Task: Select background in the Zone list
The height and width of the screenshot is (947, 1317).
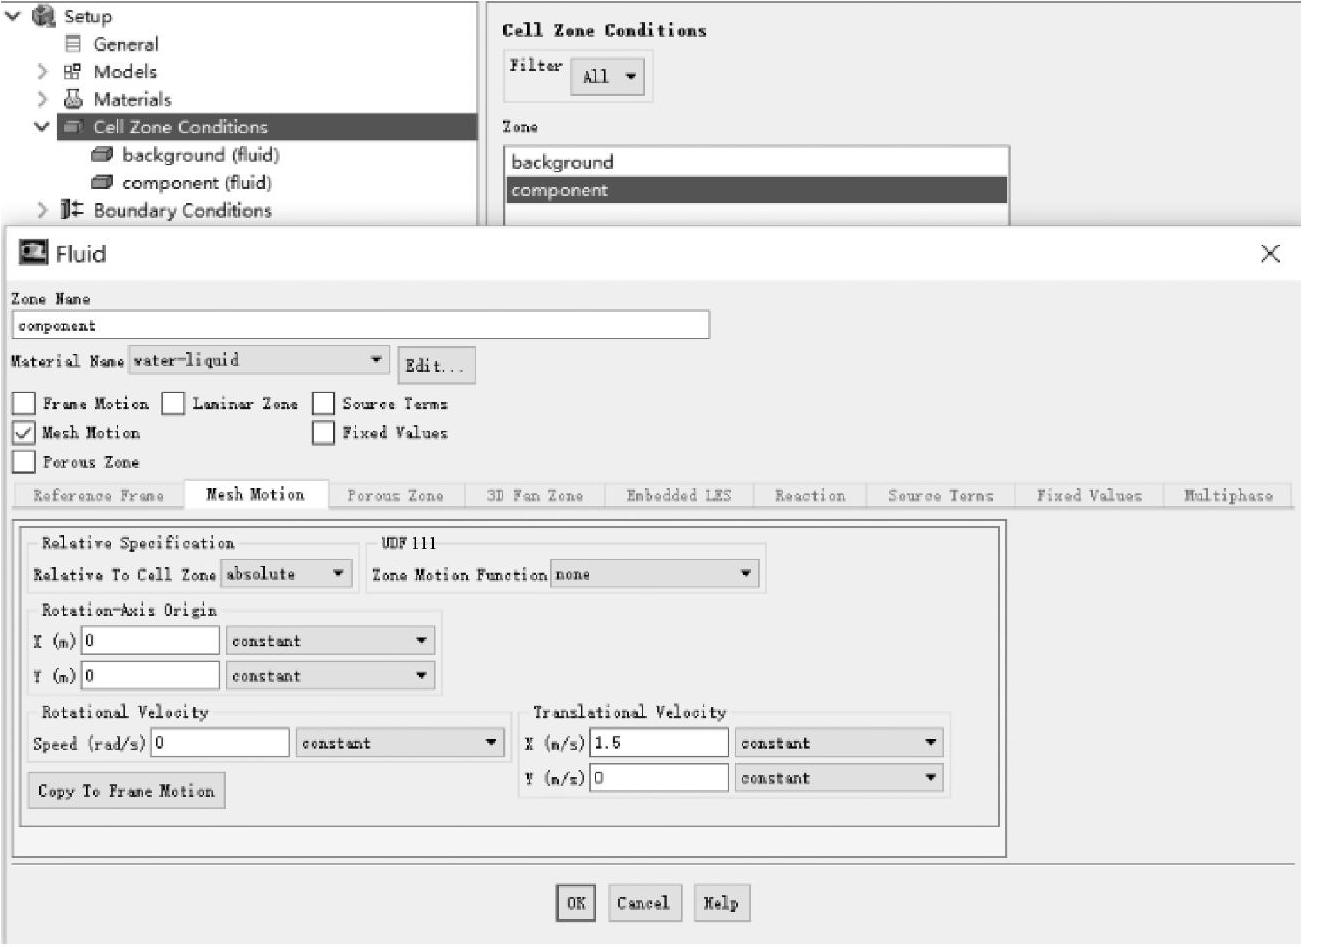Action: (x=757, y=162)
